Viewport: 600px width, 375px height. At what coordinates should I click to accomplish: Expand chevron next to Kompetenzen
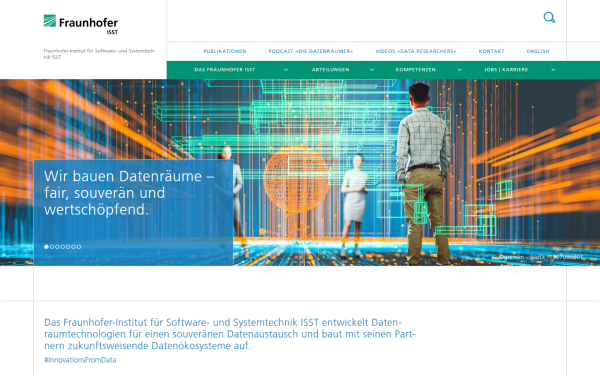[x=460, y=70]
